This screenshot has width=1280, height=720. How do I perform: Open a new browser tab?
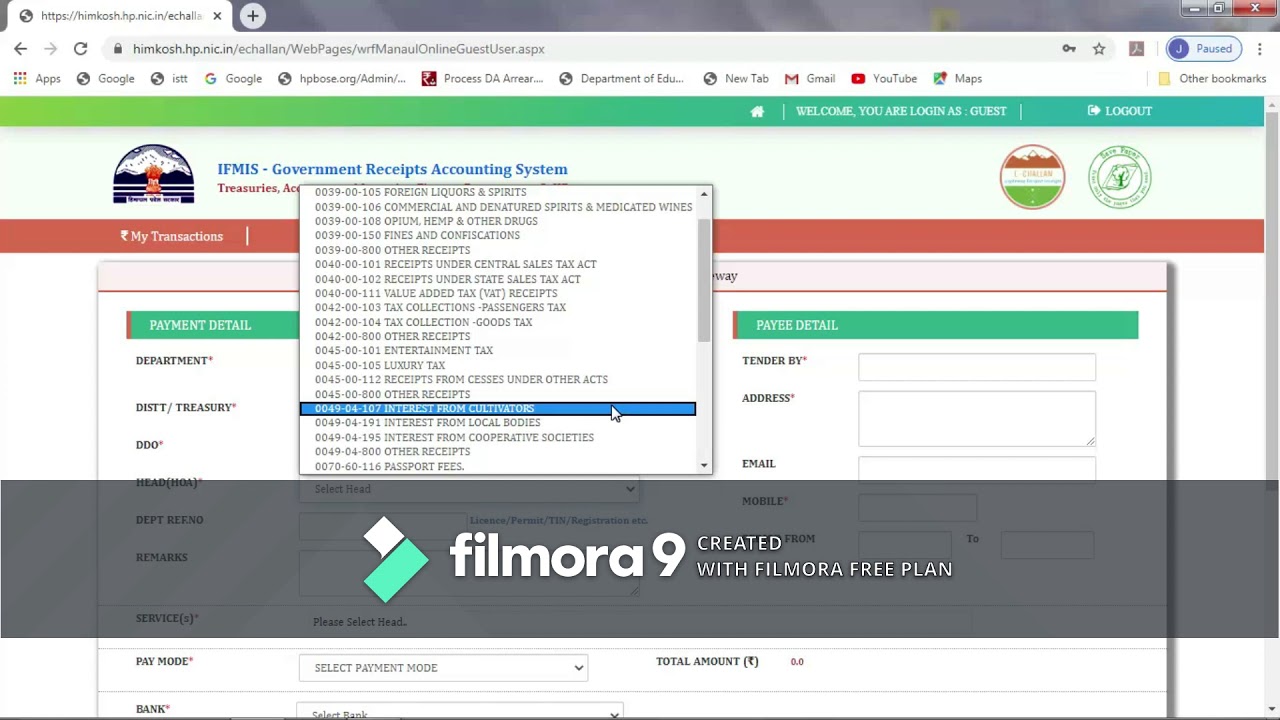[253, 16]
